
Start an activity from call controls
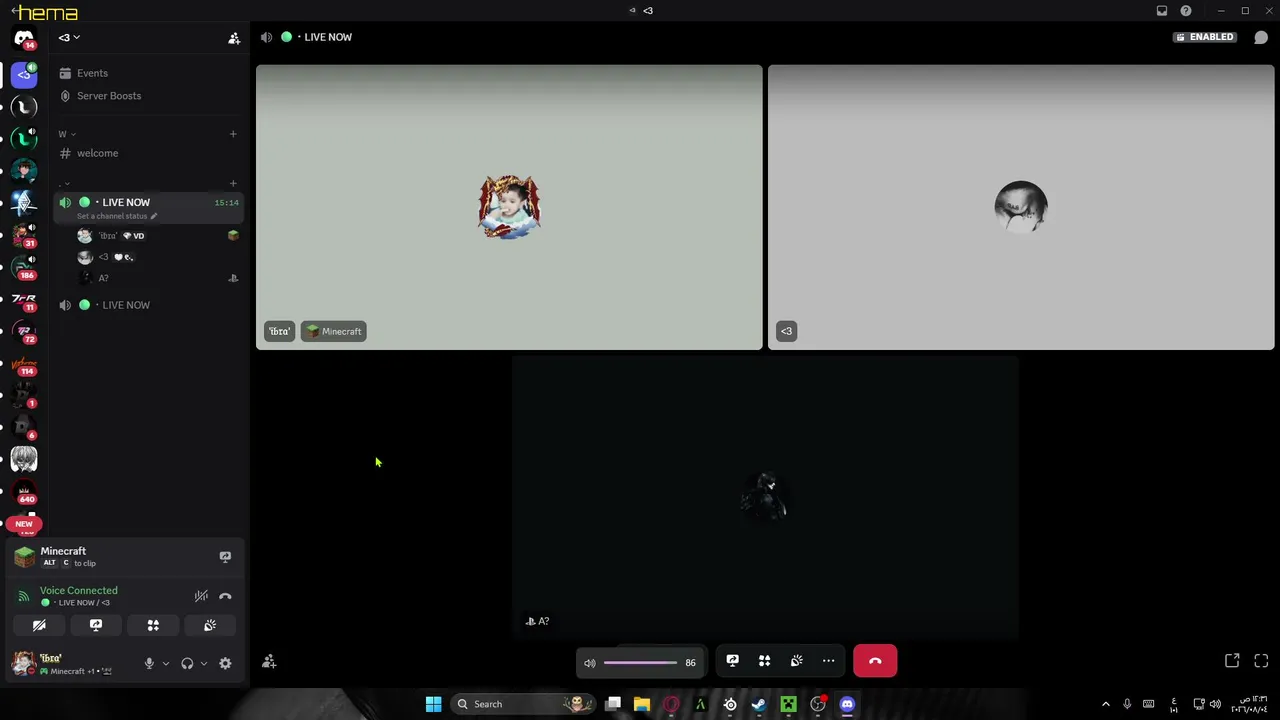click(x=764, y=661)
